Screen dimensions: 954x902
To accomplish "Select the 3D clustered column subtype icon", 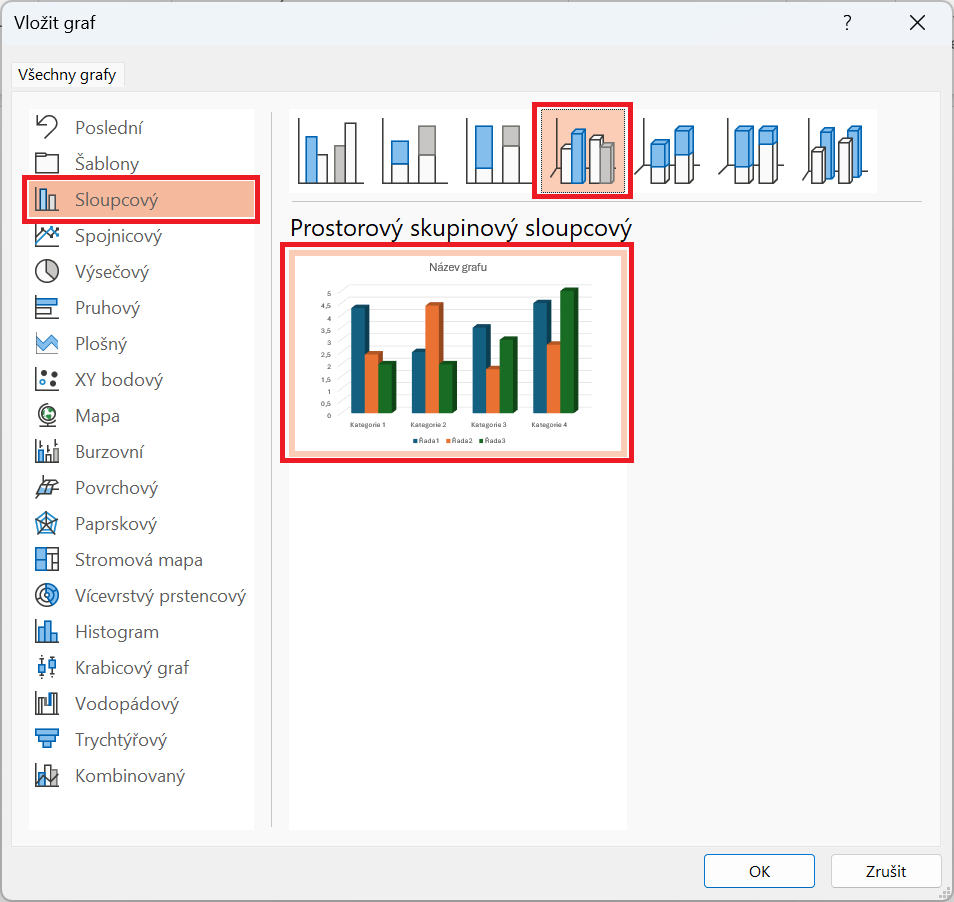I will pos(583,151).
